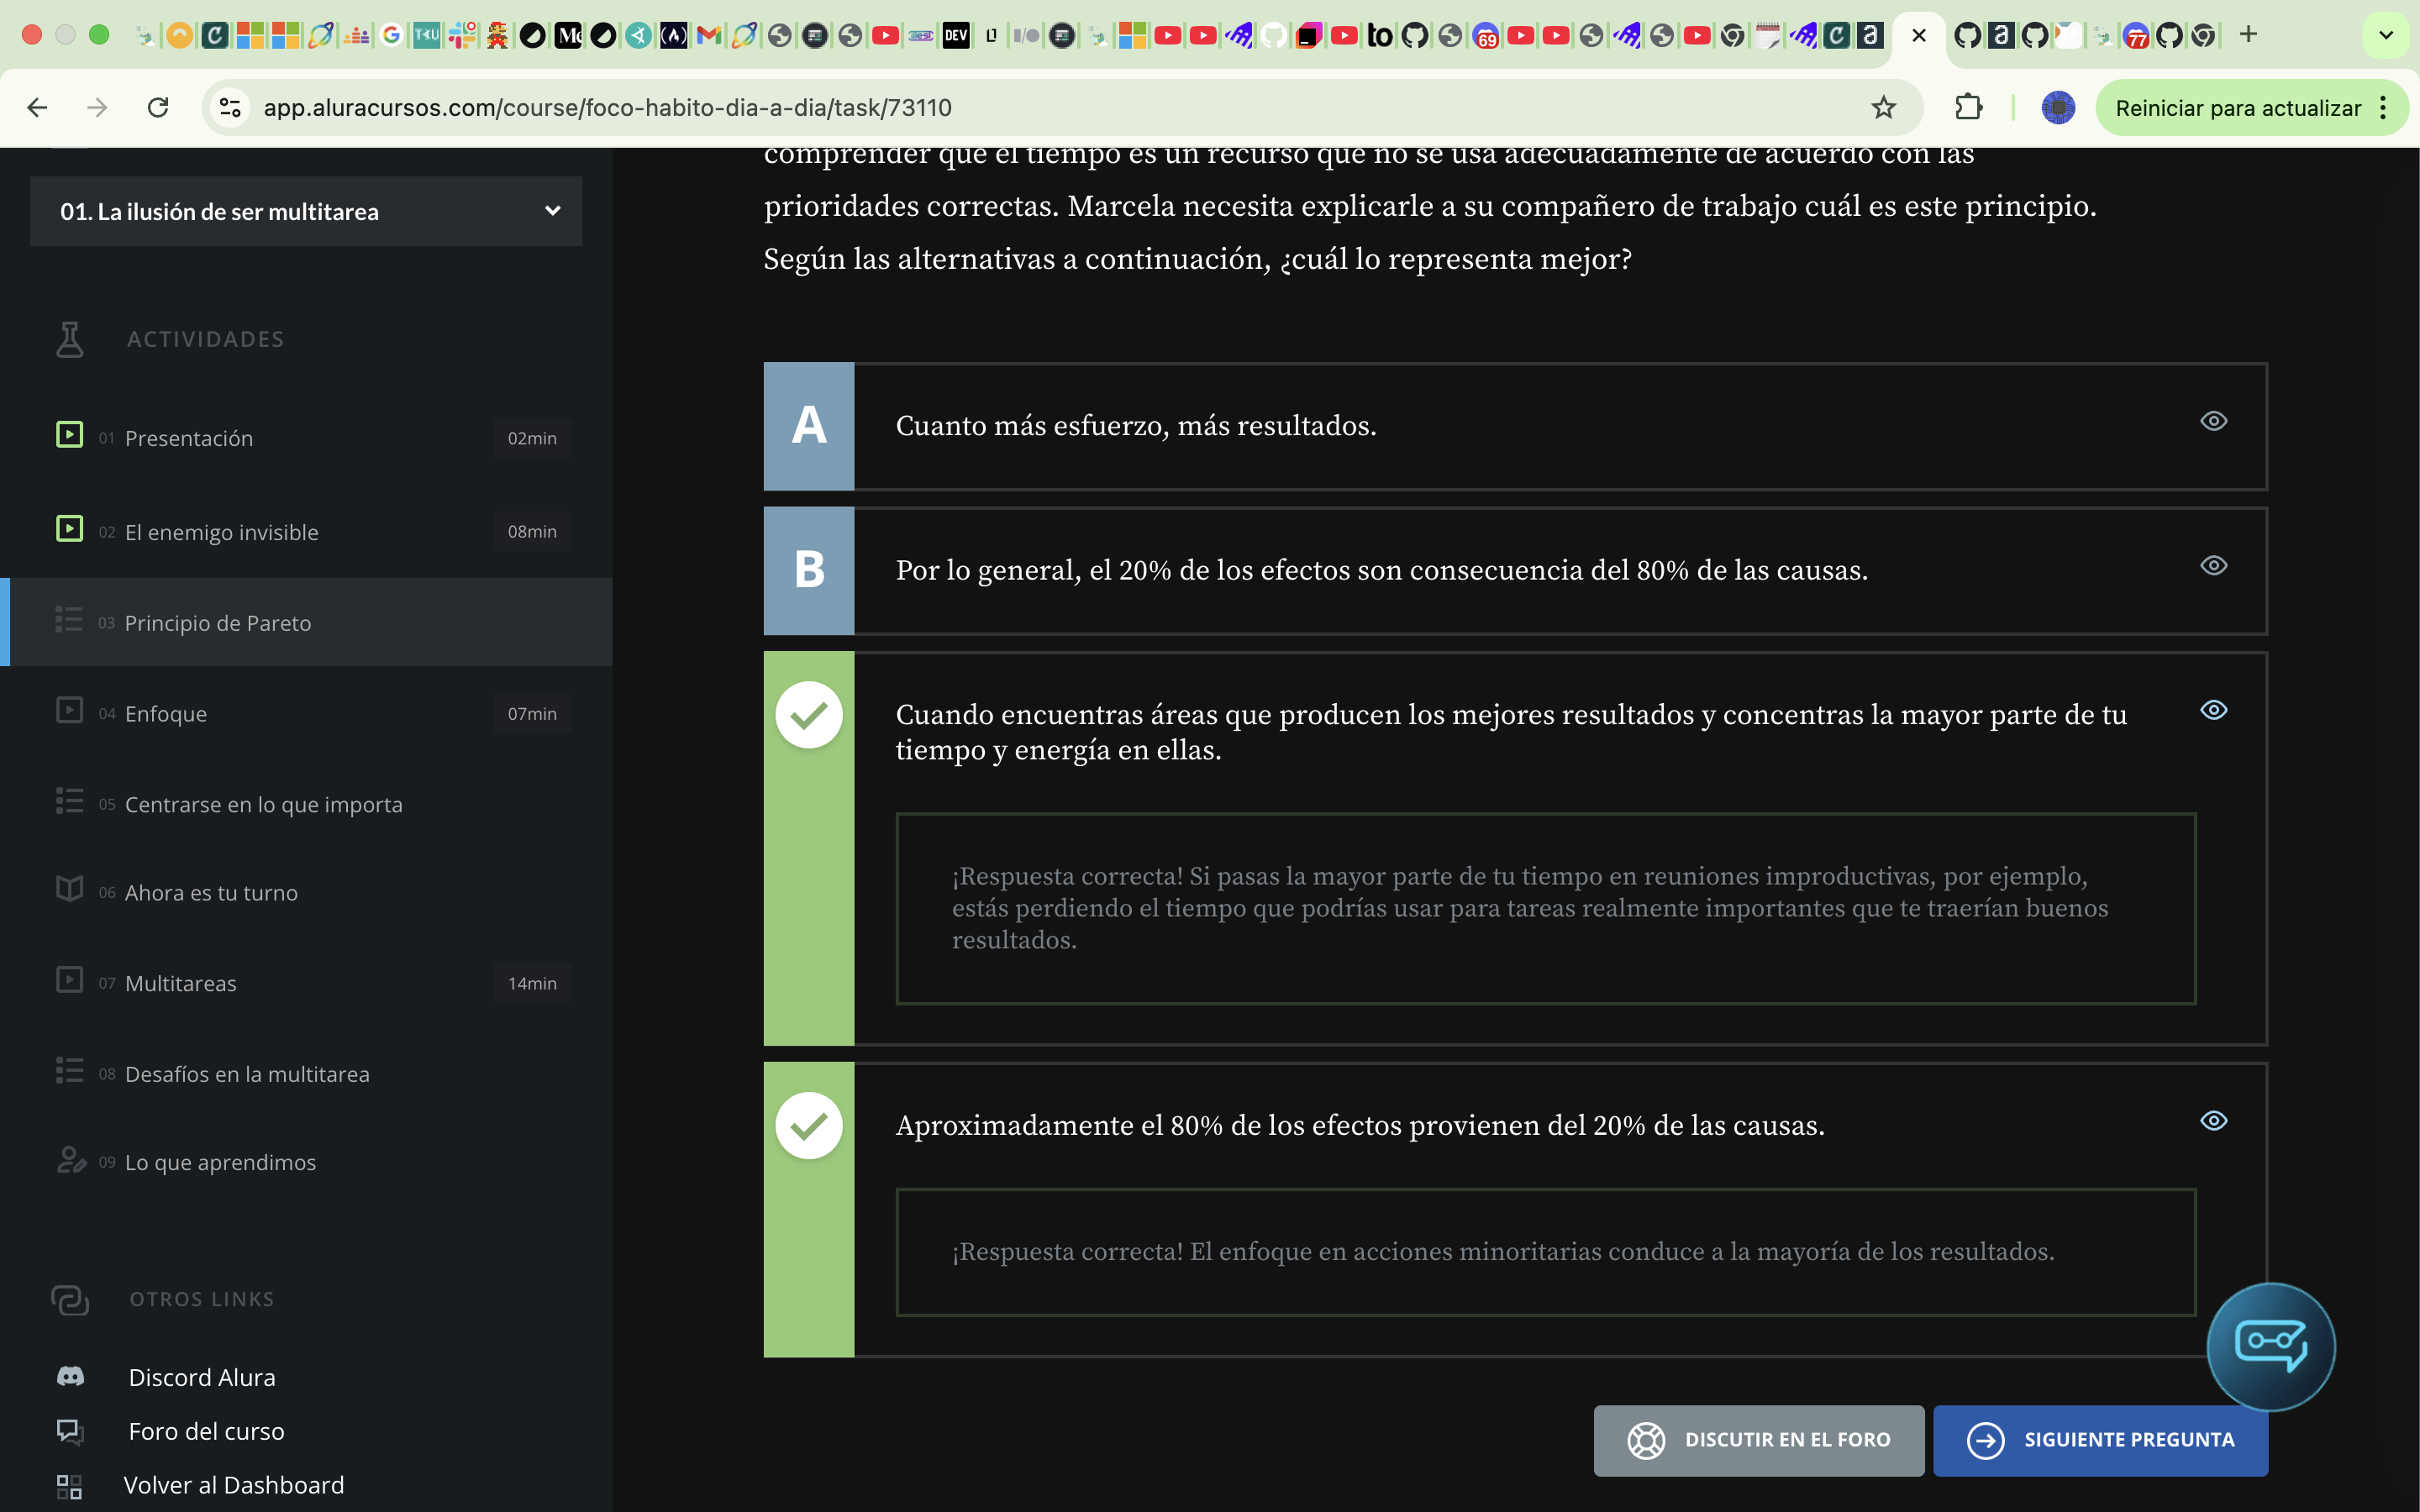Switch to the Slack browser tab
This screenshot has width=2420, height=1512.
pos(462,36)
